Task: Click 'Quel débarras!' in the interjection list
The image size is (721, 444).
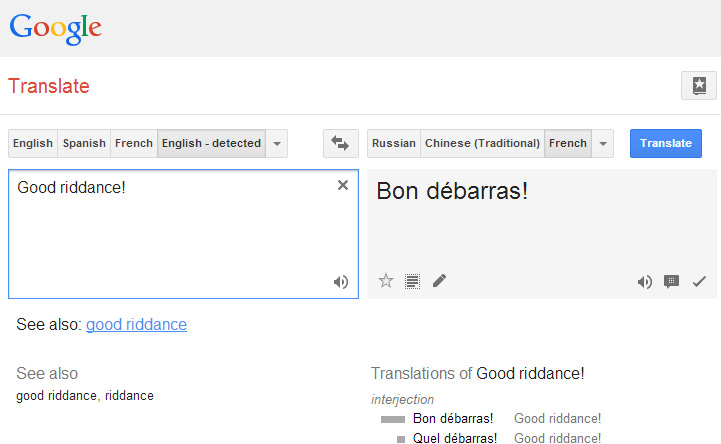Action: point(455,438)
